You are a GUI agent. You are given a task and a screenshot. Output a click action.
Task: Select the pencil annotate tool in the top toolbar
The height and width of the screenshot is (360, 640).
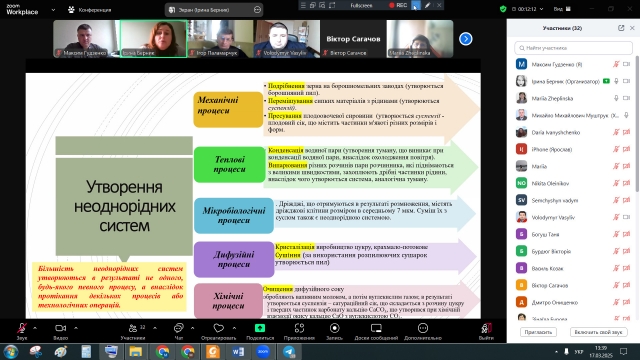(427, 5)
